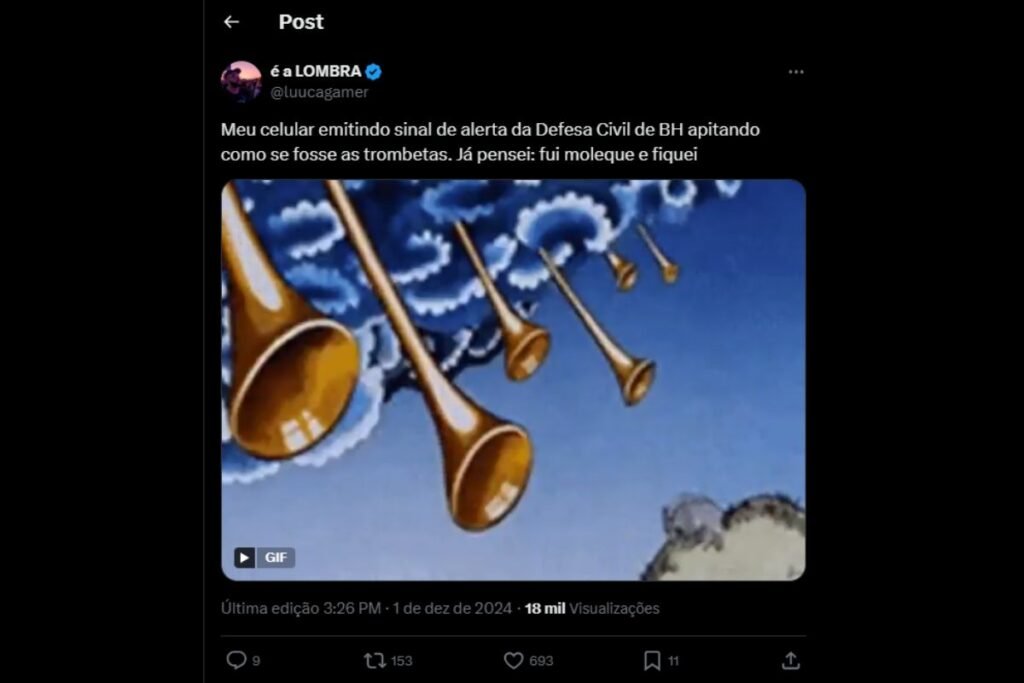The height and width of the screenshot is (683, 1024).
Task: Click the reply speech bubble icon
Action: pos(237,660)
